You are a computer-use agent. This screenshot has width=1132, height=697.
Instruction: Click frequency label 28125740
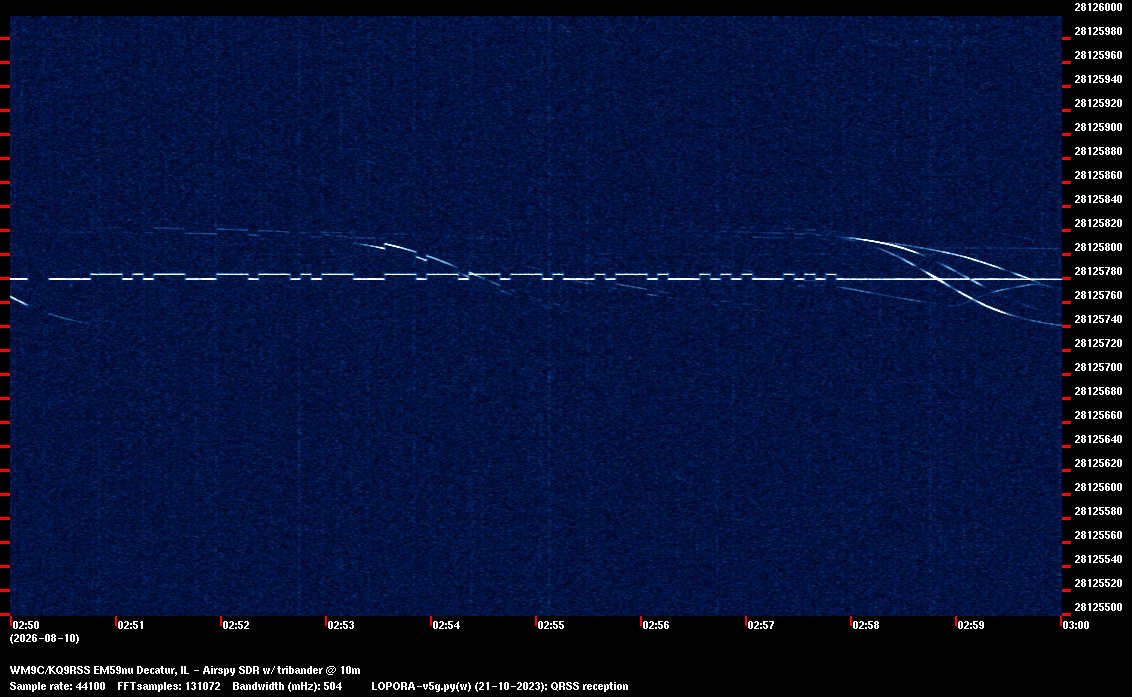click(x=1098, y=319)
